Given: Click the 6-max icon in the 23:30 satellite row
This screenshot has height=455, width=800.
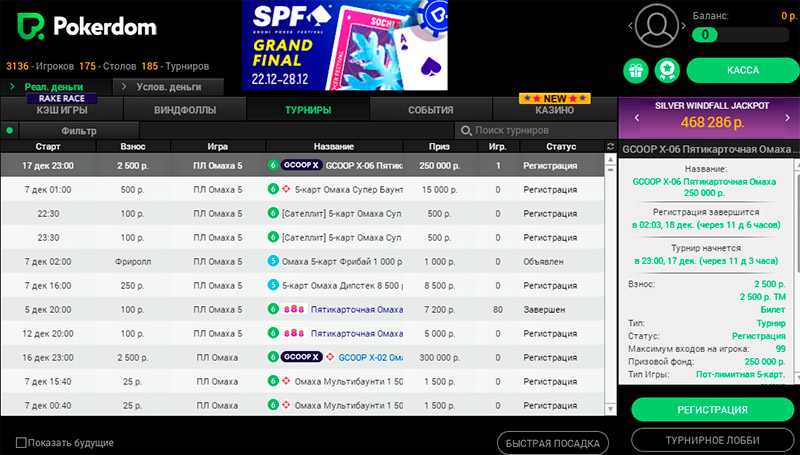Looking at the screenshot, I should pyautogui.click(x=273, y=237).
